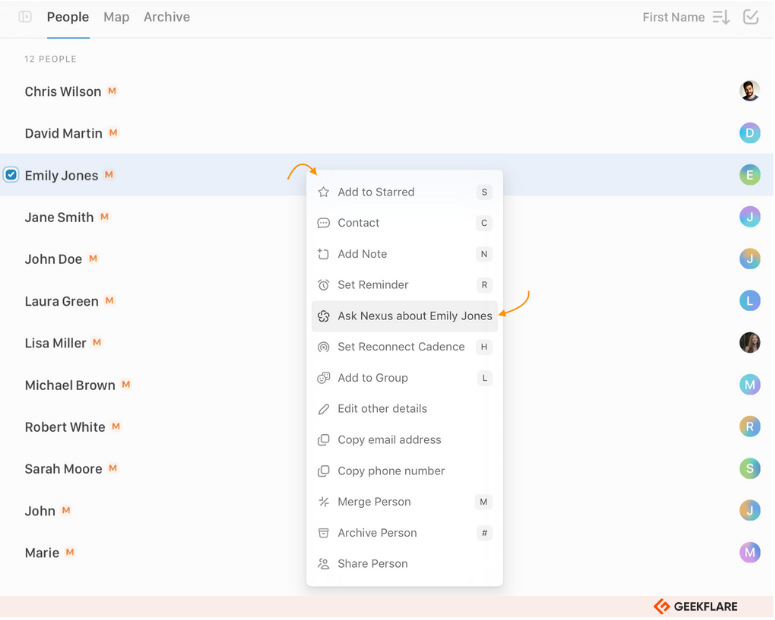Click the sort order icon

(x=721, y=17)
